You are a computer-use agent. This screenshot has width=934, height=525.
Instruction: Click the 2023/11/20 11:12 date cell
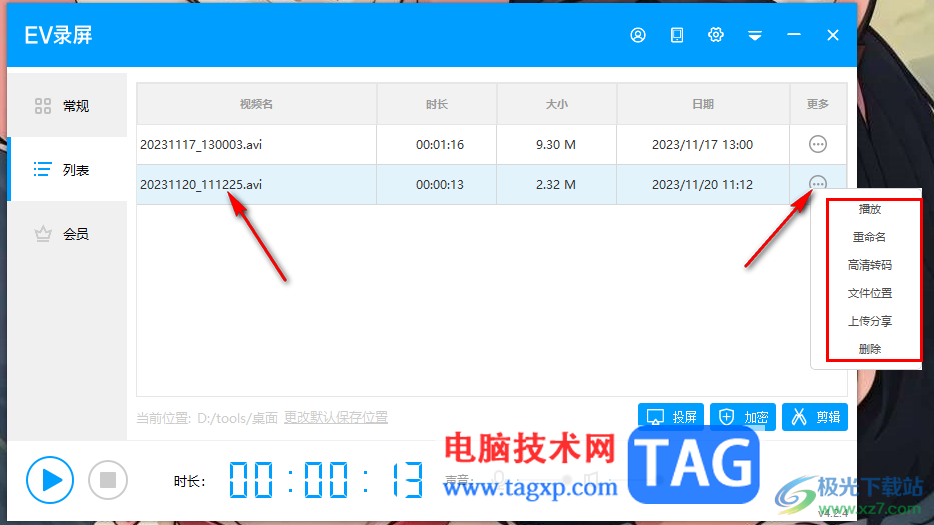702,185
